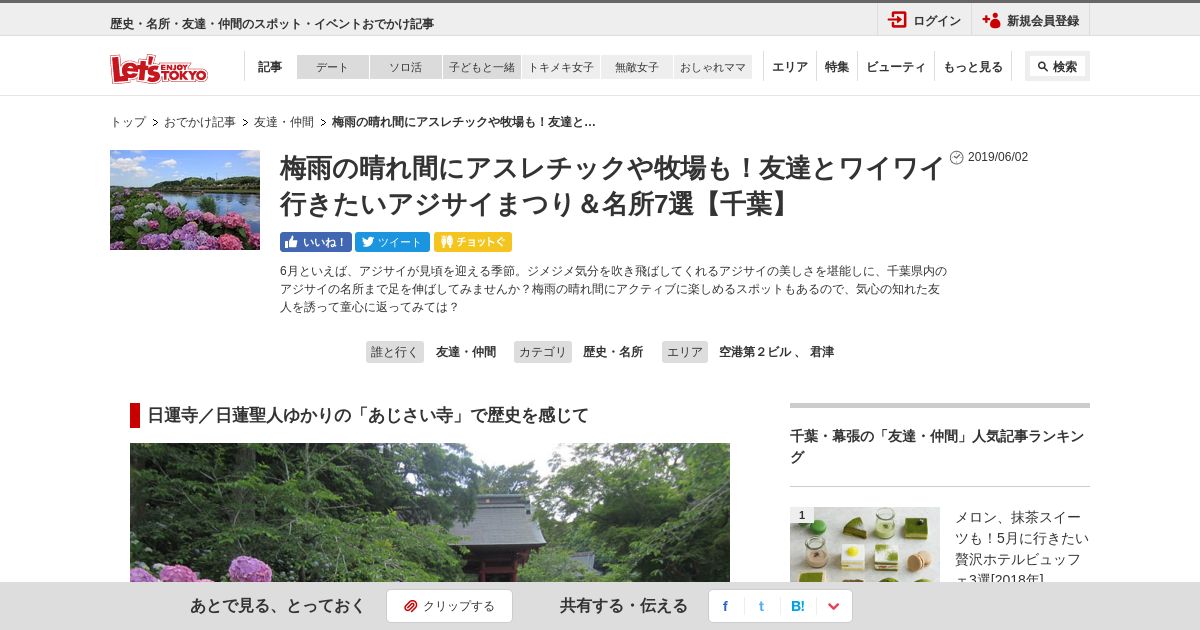
Task: Share via the Facebook f icon
Action: tap(725, 606)
